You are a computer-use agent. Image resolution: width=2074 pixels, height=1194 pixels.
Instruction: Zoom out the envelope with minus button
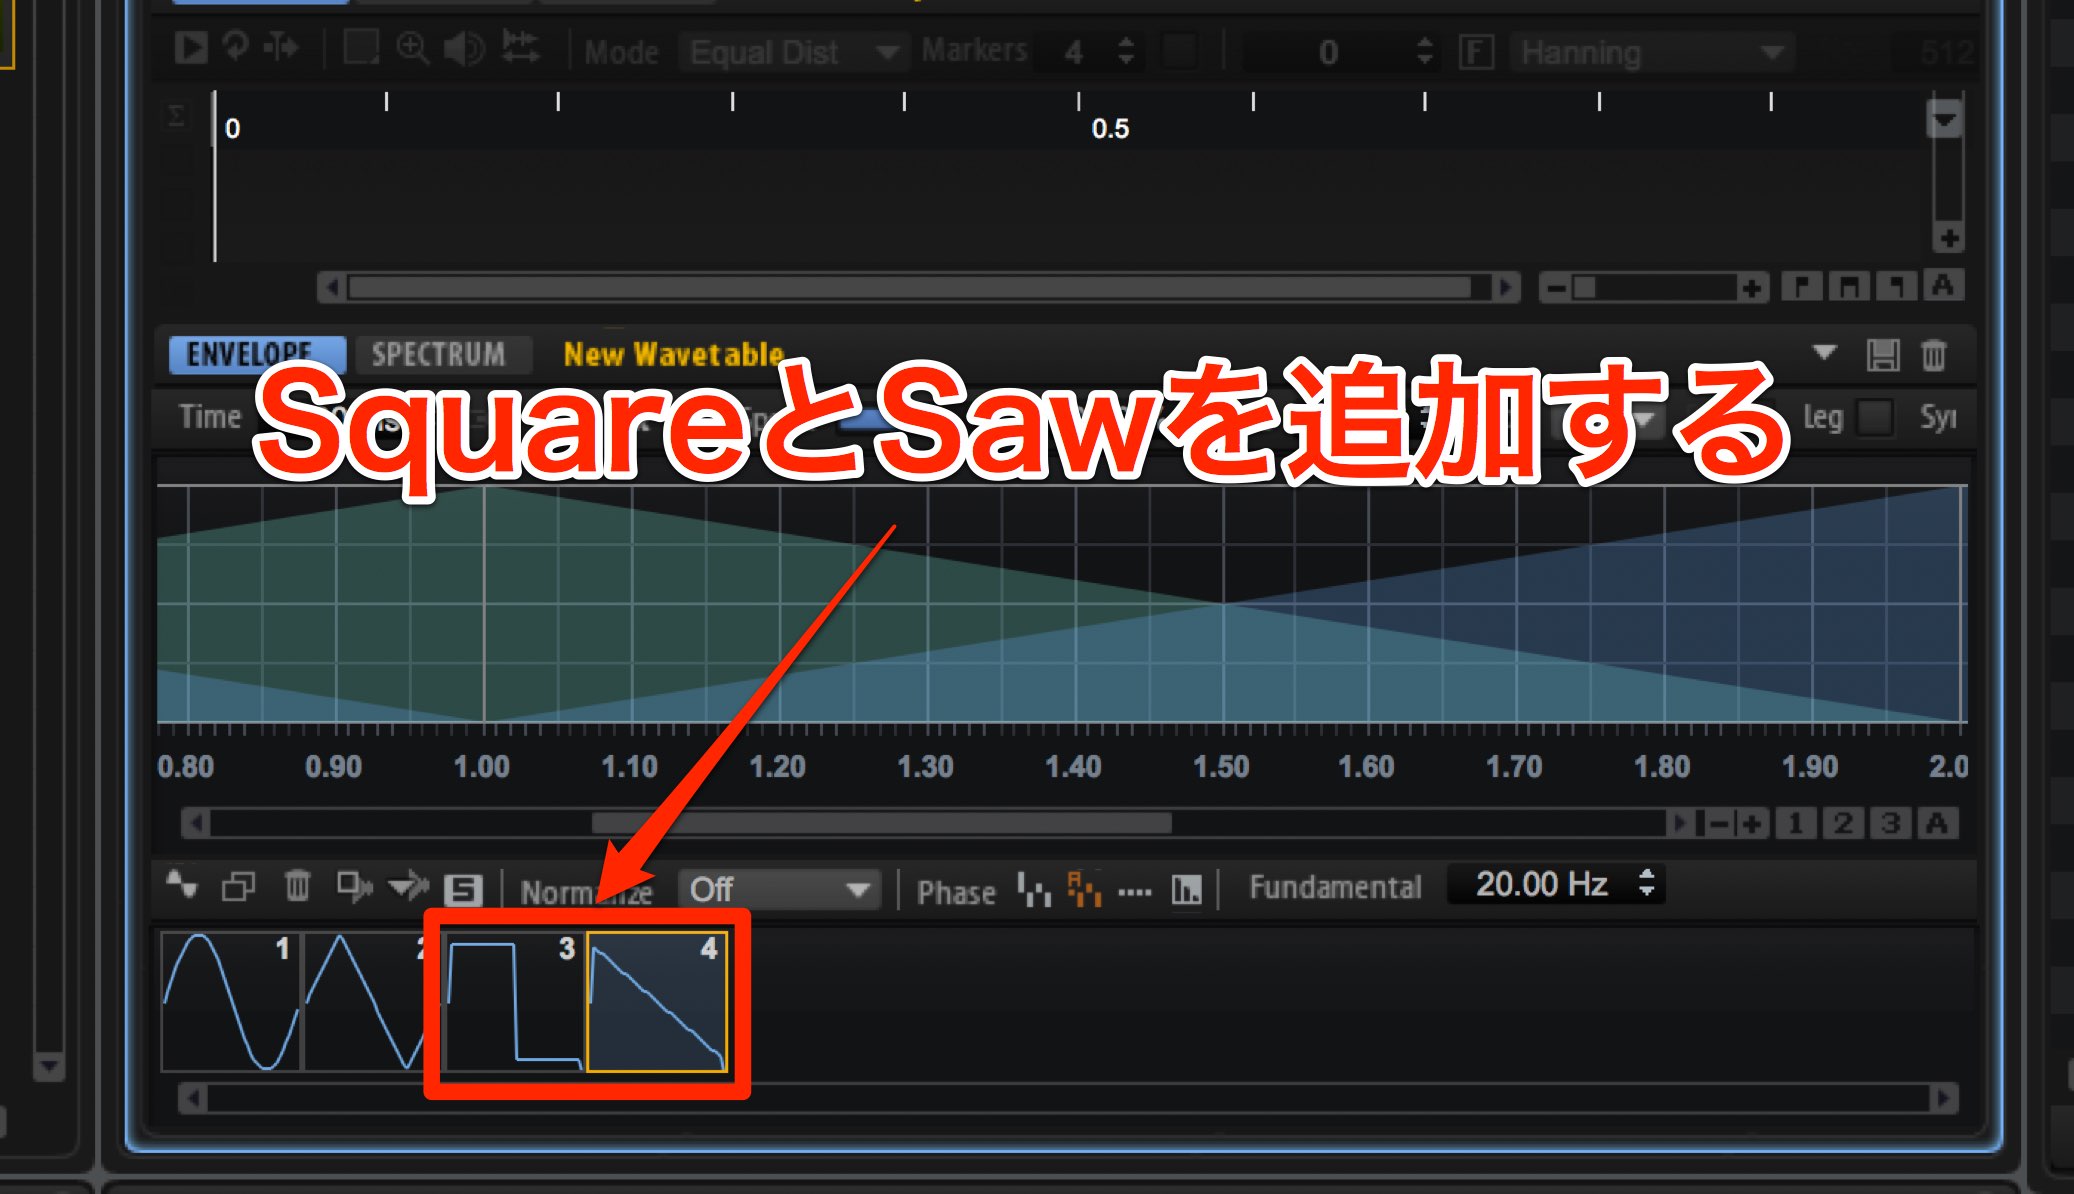click(x=1720, y=823)
